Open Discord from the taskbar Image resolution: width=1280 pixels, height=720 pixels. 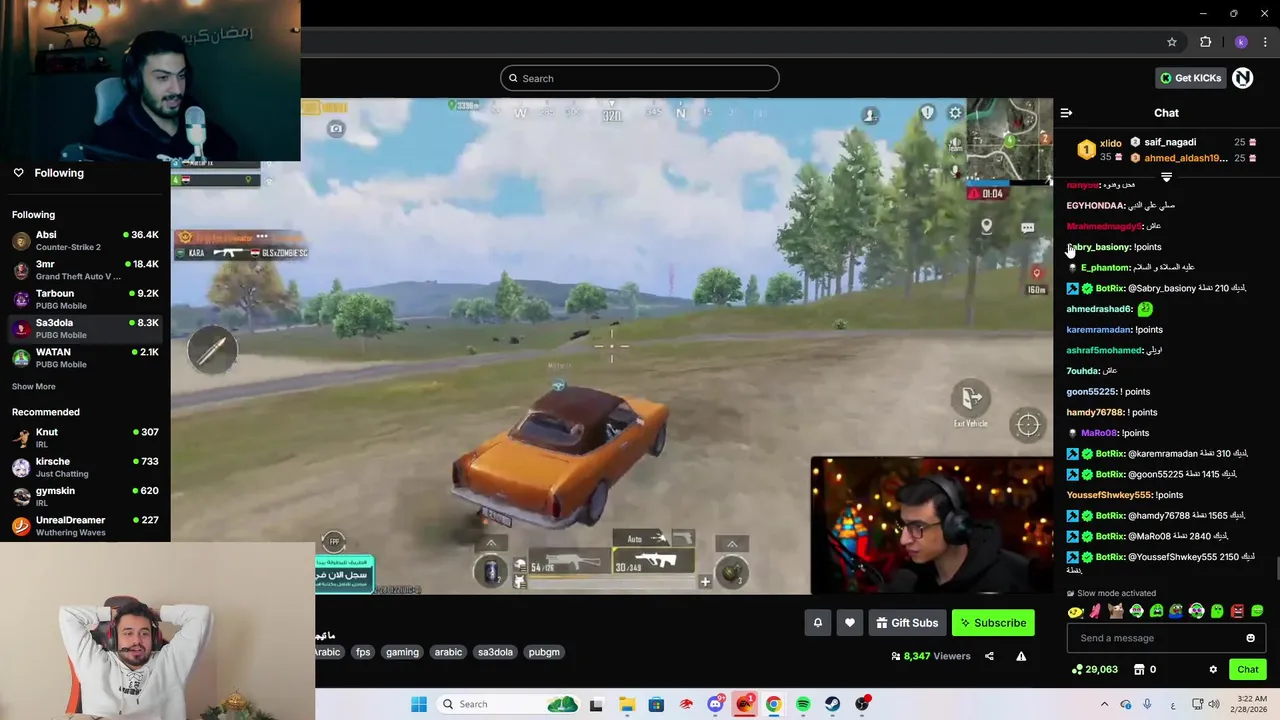coord(716,704)
